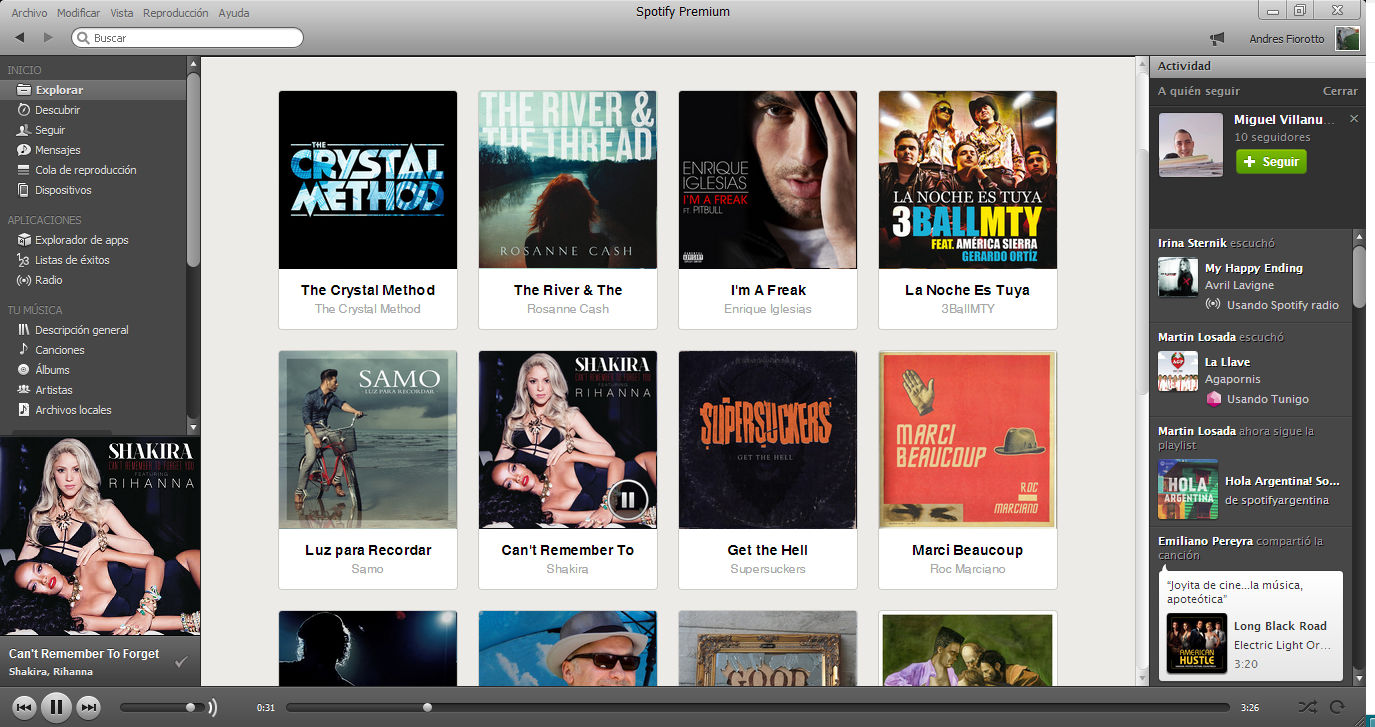Open Enrique Iglesias artist link
Image resolution: width=1375 pixels, height=727 pixels.
(x=768, y=309)
